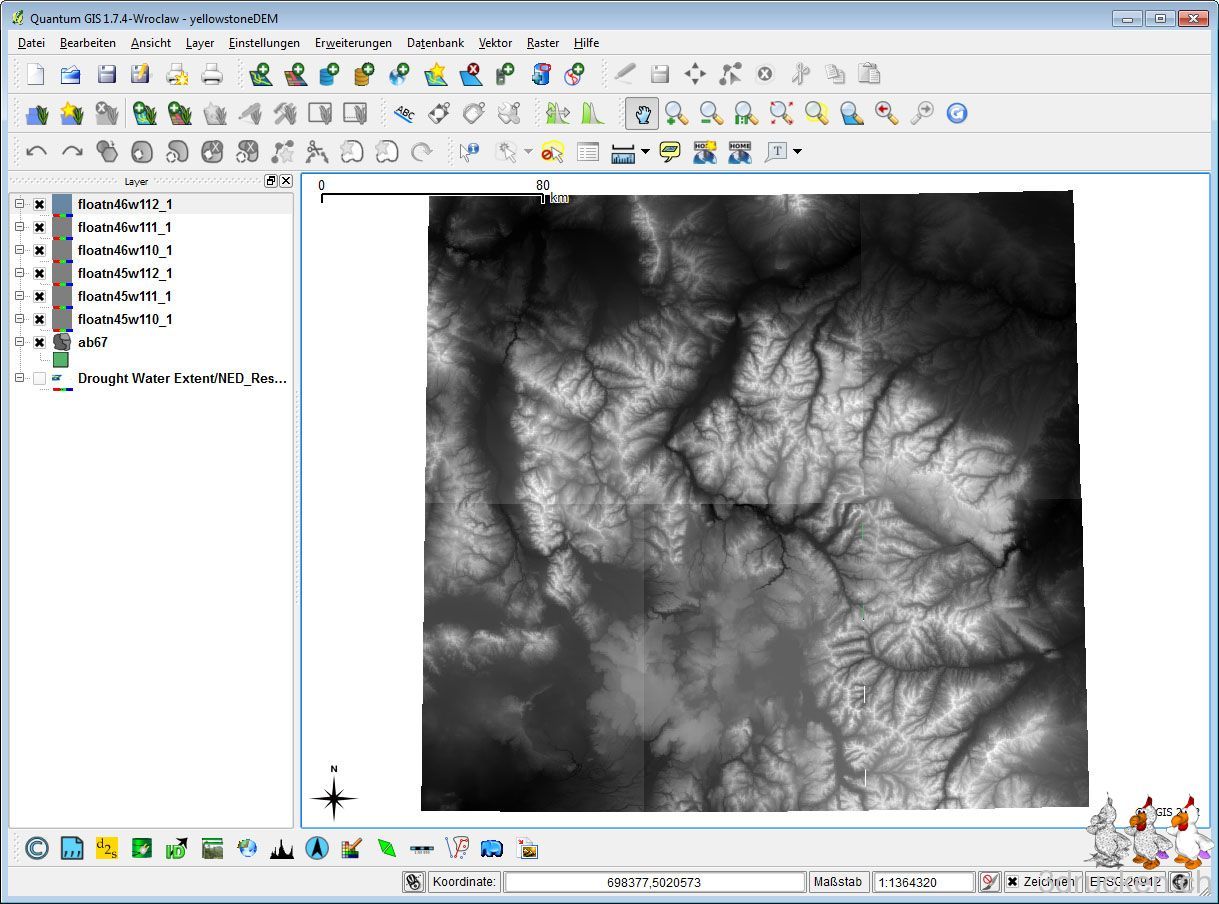Click the Save Project floppy icon
The image size is (1219, 904).
(106, 74)
